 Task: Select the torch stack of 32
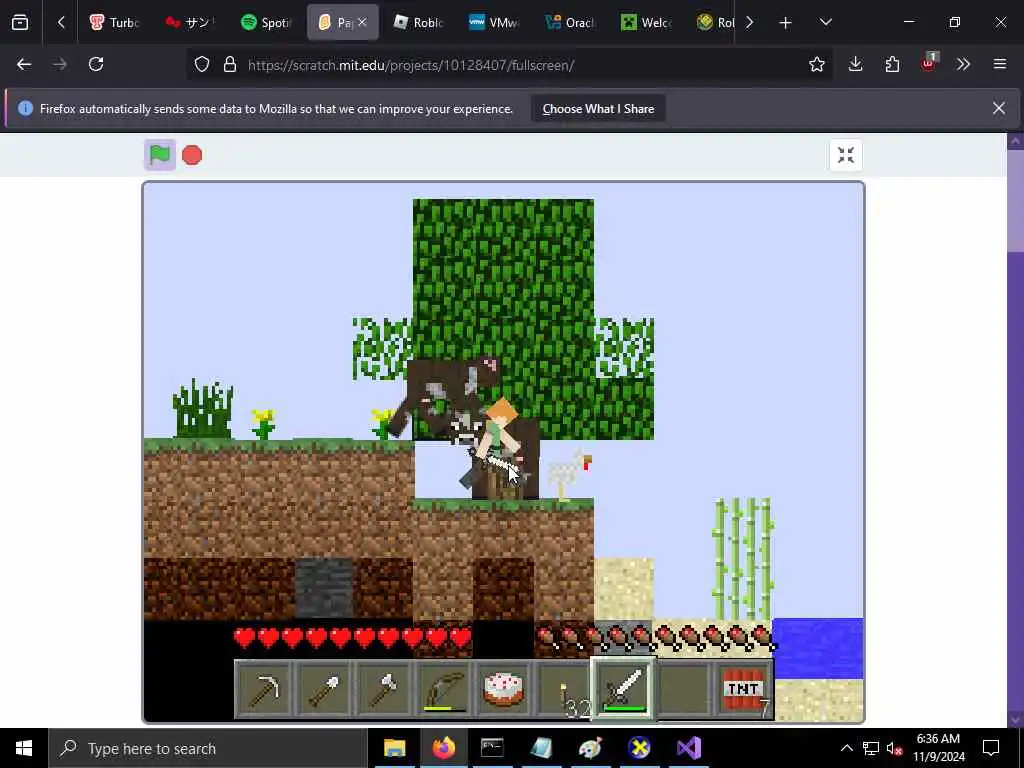coord(564,689)
